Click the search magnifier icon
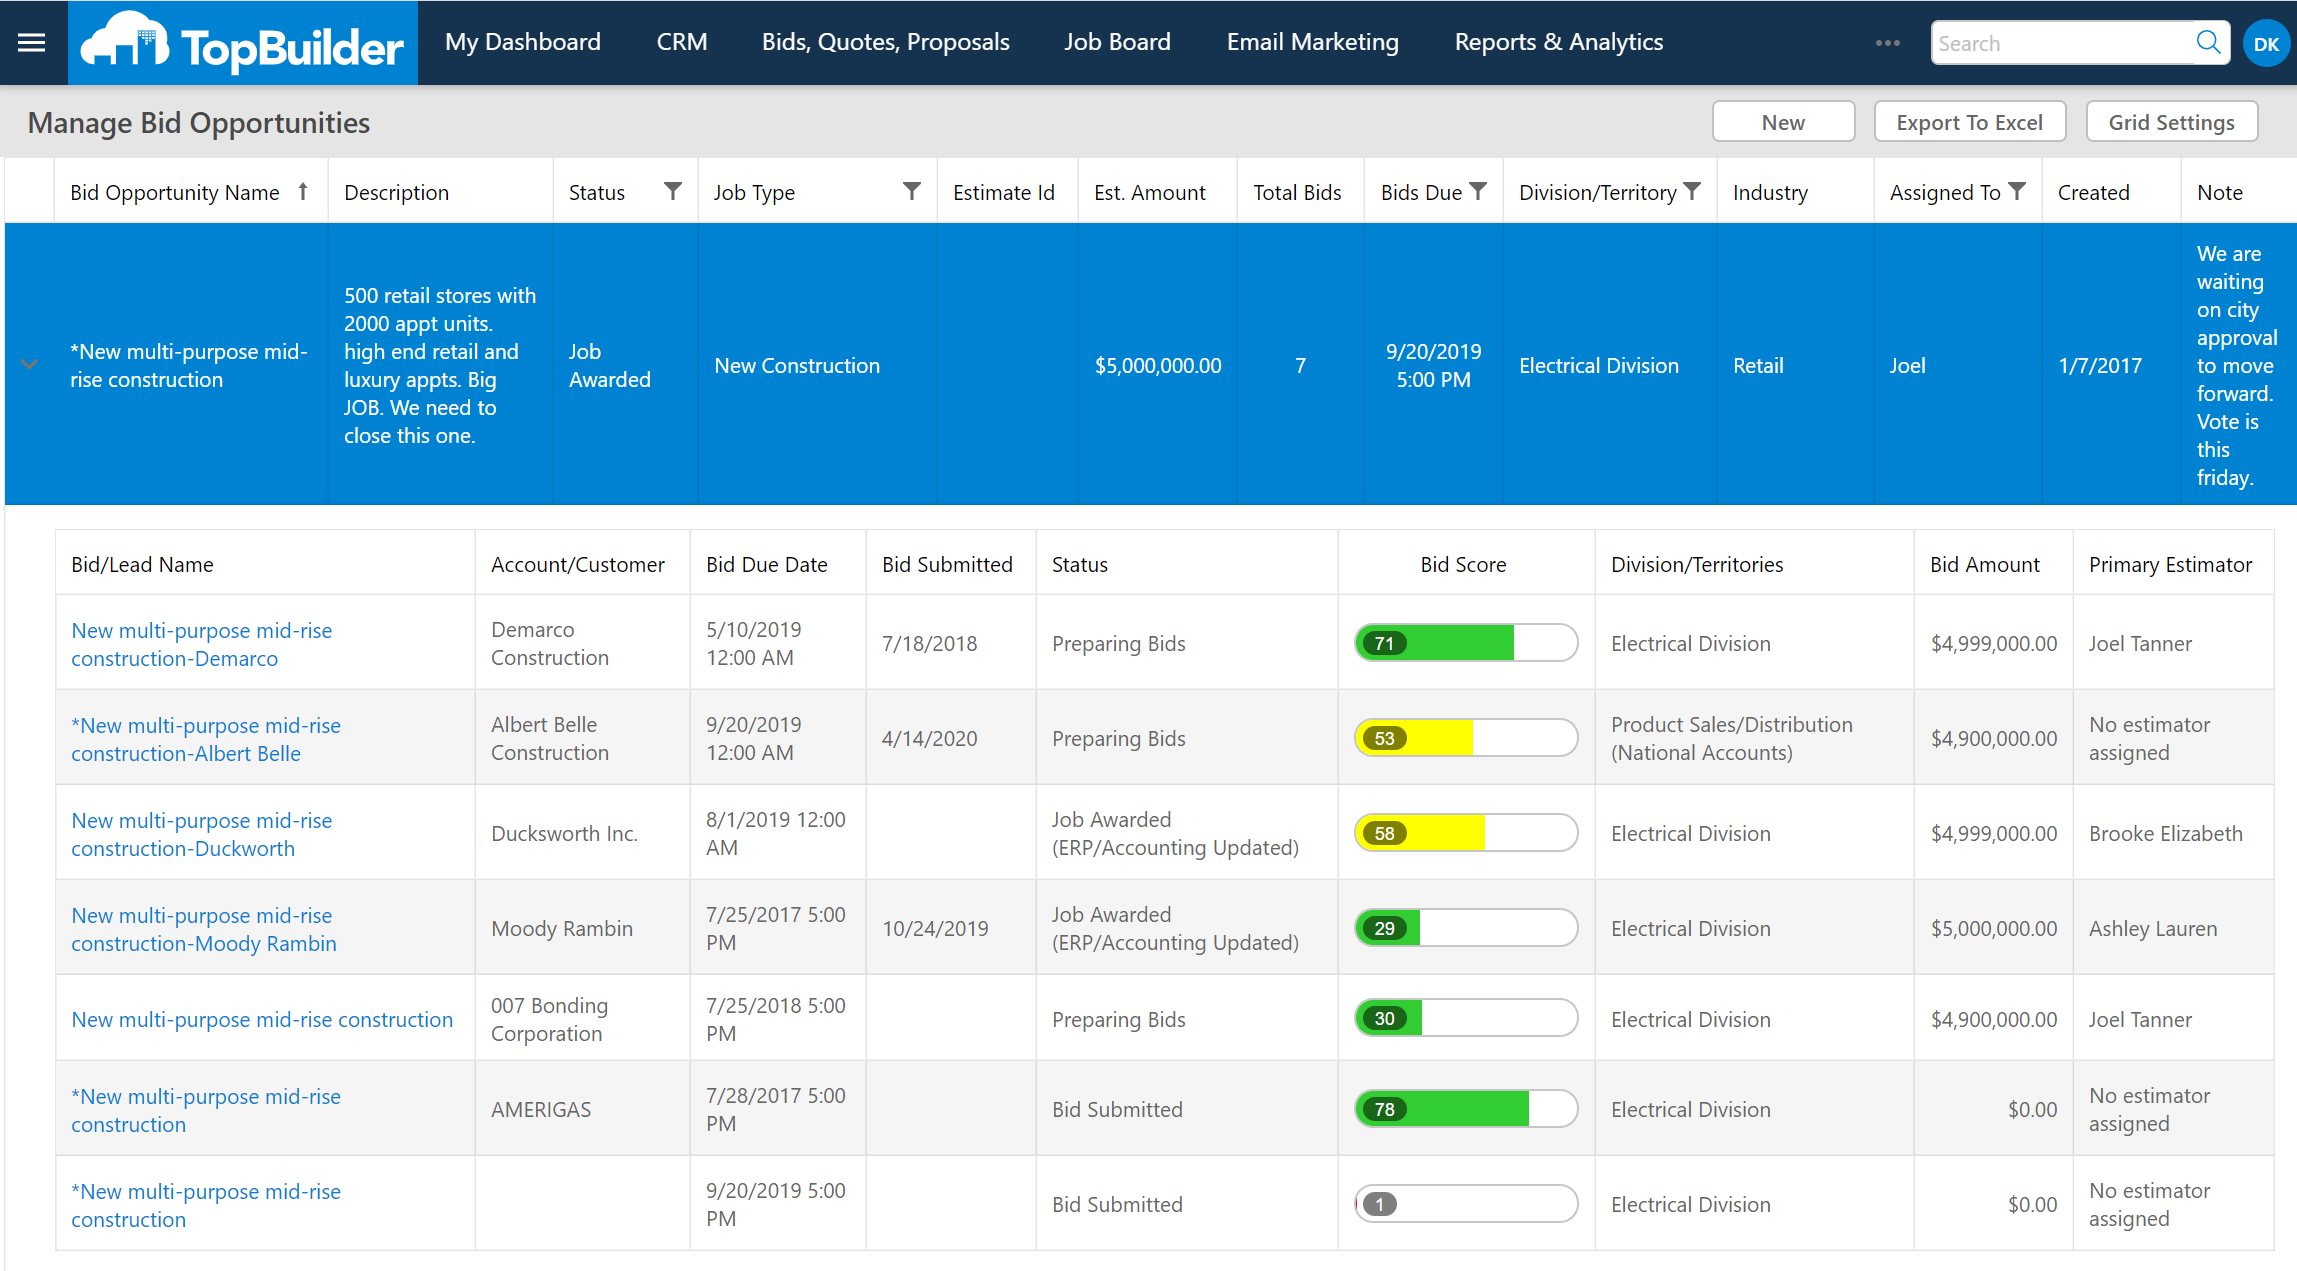Screen dimensions: 2297x1271 click(x=2208, y=42)
